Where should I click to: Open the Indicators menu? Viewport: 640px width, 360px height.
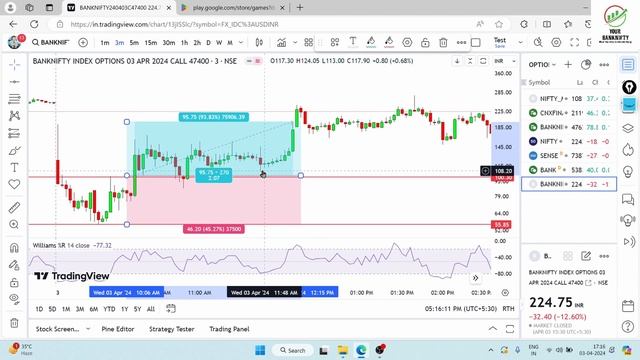pos(281,42)
